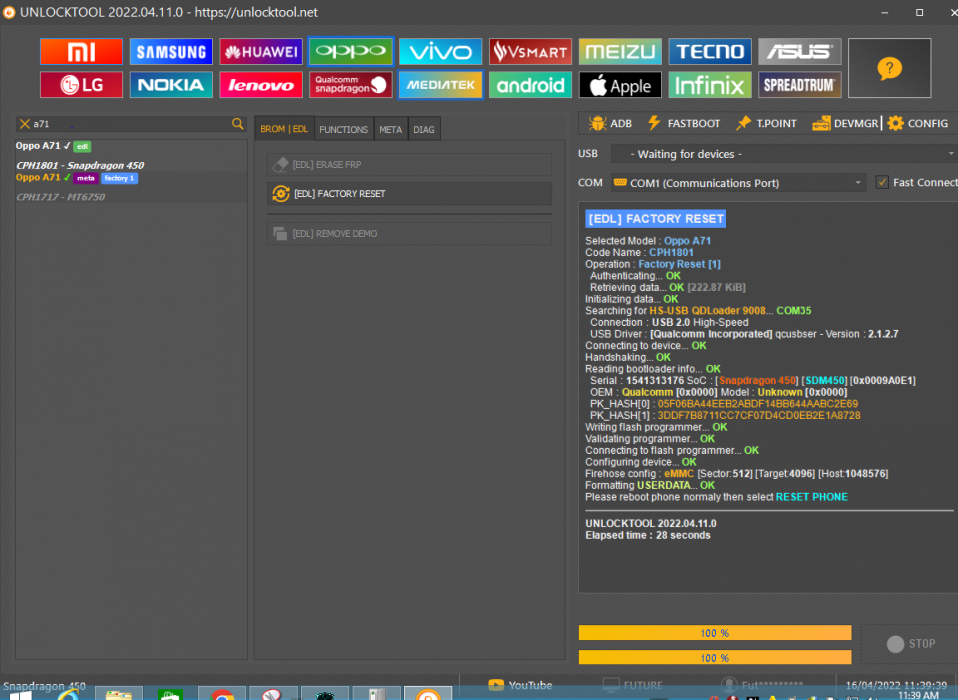Toggle the Fast Connect checkbox
The height and width of the screenshot is (700, 958).
tap(882, 183)
